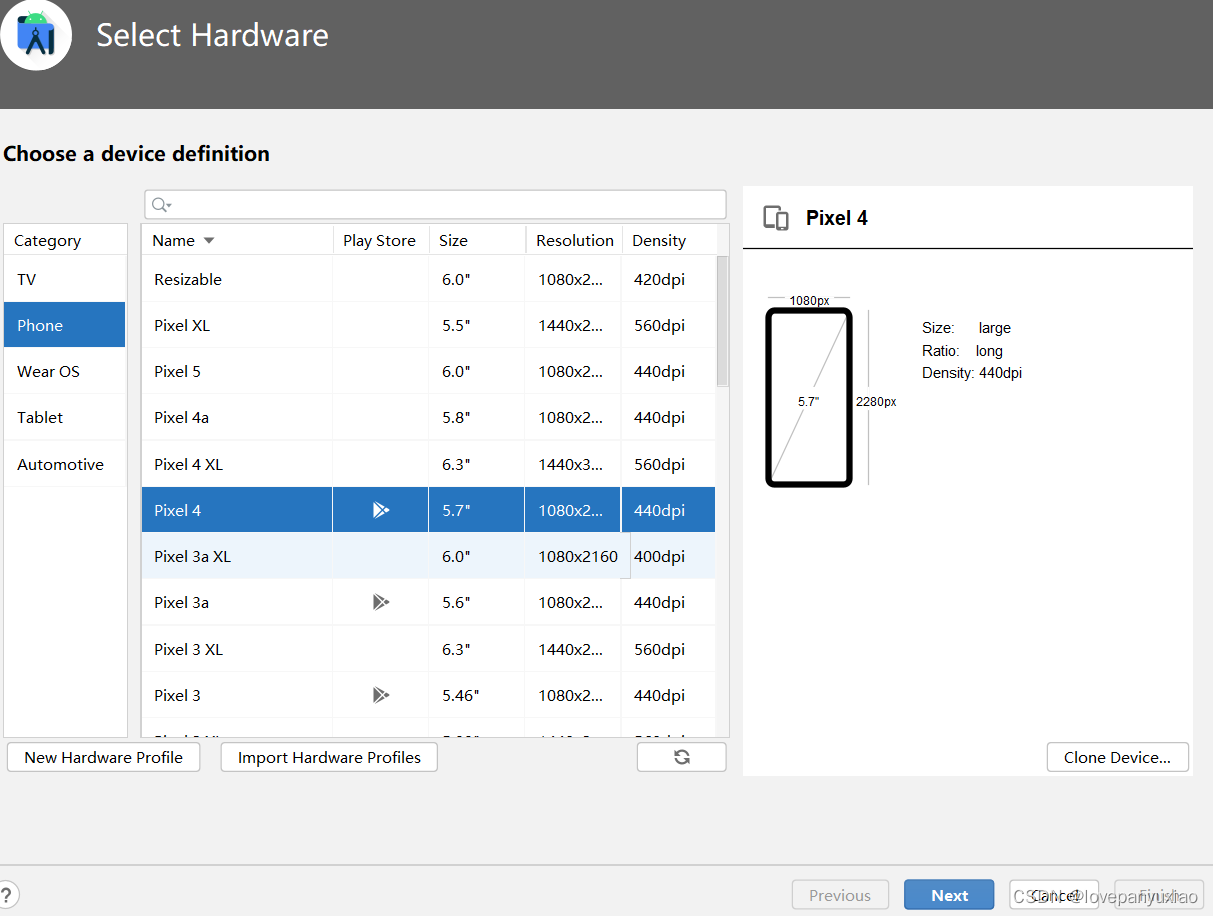Select the Pixel 3a device name
1213x916 pixels.
coord(181,602)
